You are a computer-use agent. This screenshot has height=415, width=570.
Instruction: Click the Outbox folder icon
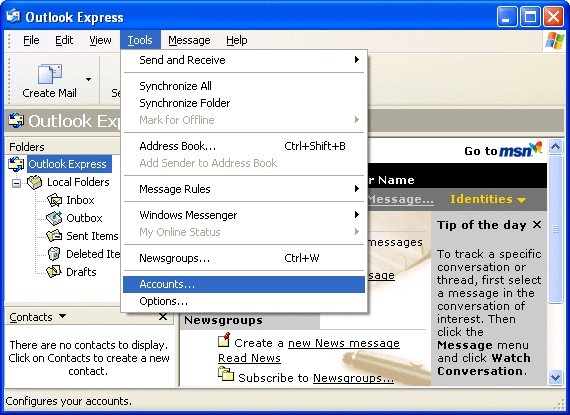tap(54, 218)
